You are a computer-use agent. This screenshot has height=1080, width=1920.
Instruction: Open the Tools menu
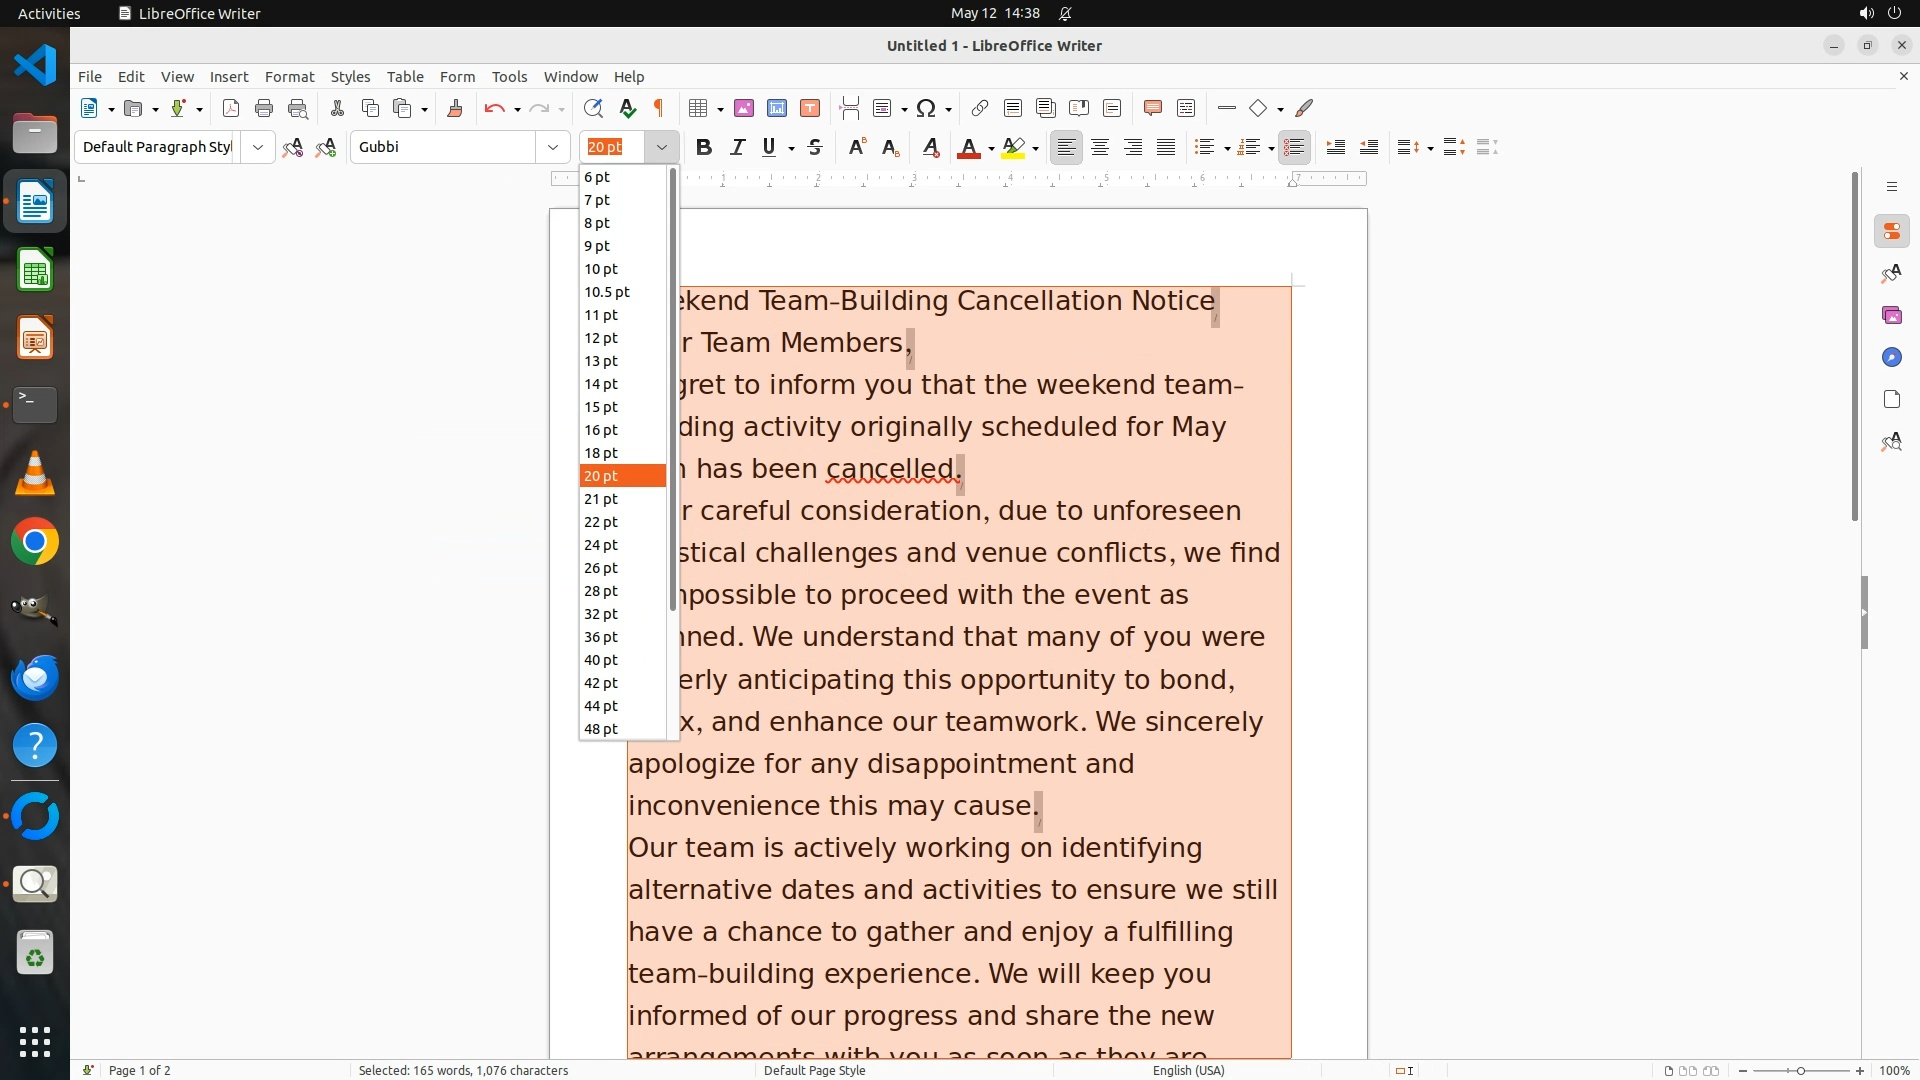(x=509, y=77)
